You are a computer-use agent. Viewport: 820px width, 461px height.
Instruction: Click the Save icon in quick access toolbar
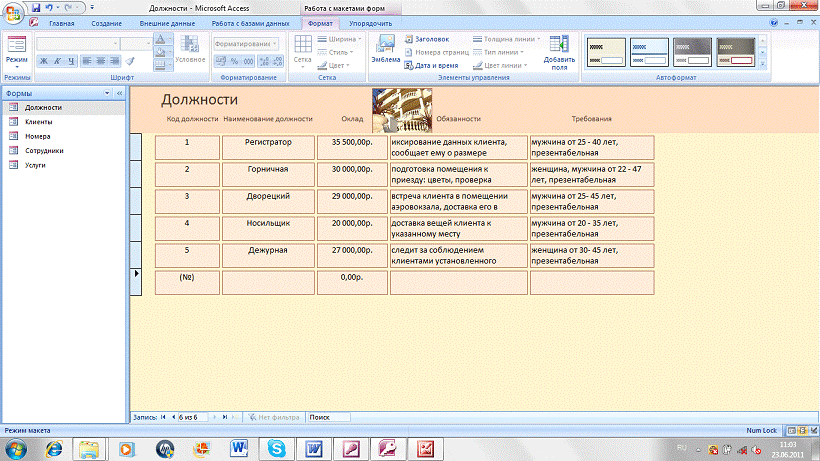click(36, 7)
